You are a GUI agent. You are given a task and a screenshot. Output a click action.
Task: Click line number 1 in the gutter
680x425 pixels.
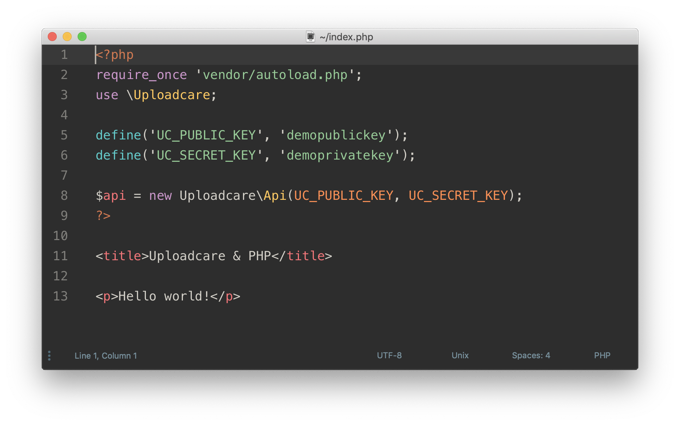(x=64, y=55)
